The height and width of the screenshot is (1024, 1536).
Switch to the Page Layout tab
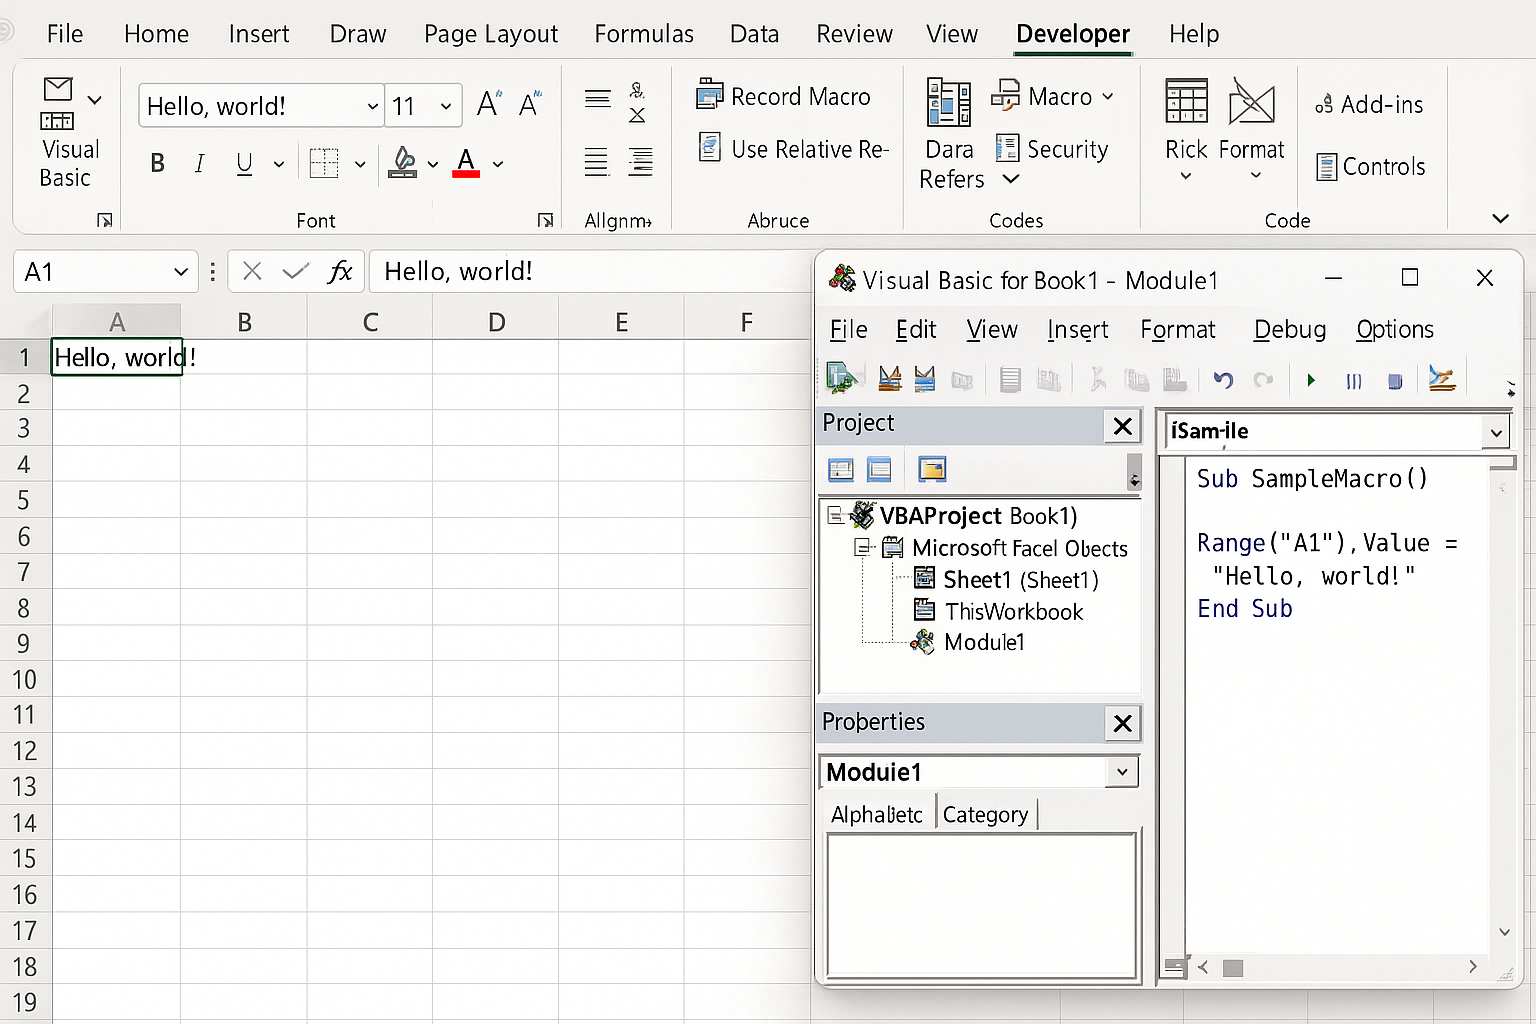coord(491,34)
